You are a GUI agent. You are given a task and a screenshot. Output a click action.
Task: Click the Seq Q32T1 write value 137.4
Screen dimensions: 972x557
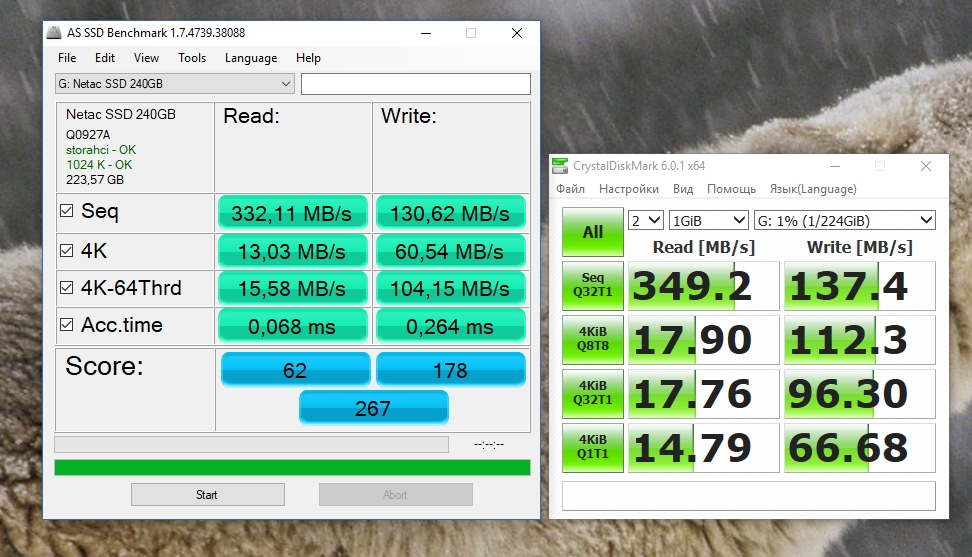point(860,286)
